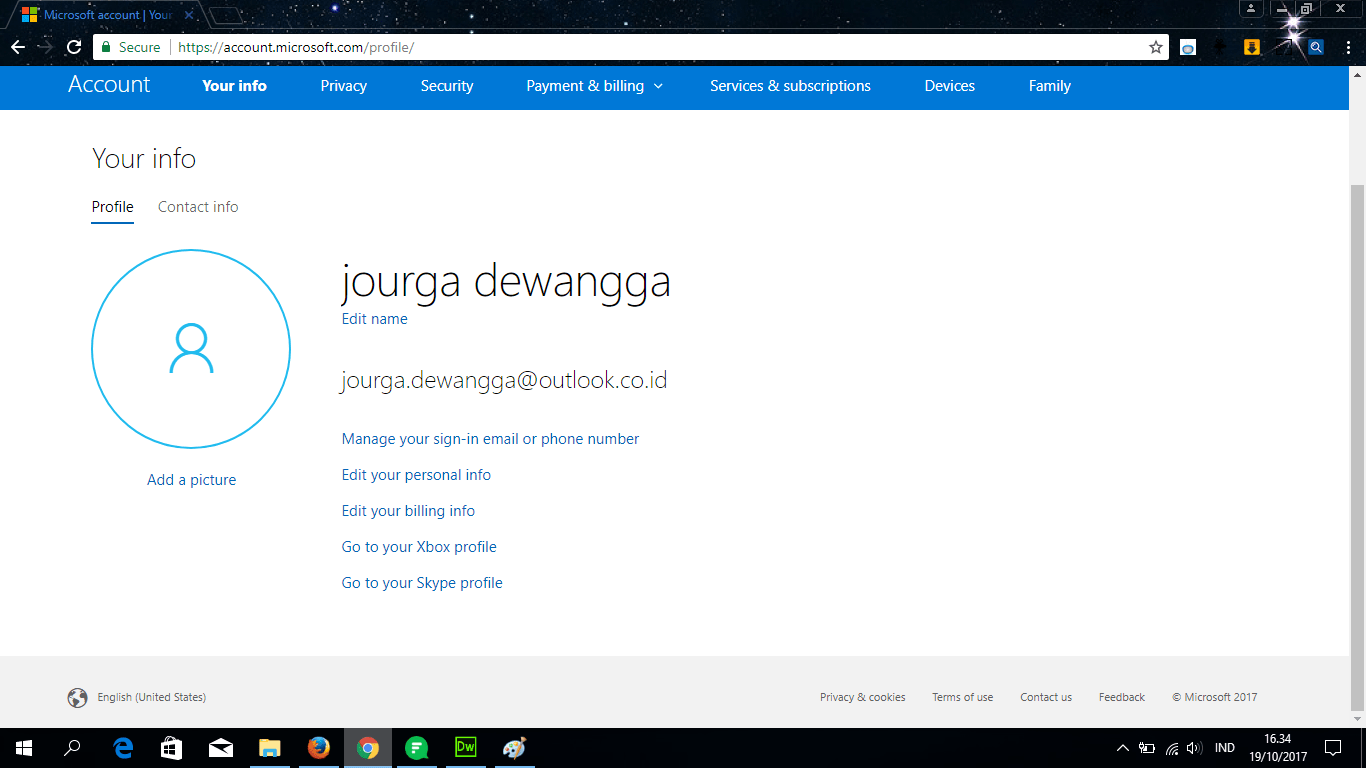
Task: Open Manage your sign-in email or phone number
Action: point(490,439)
